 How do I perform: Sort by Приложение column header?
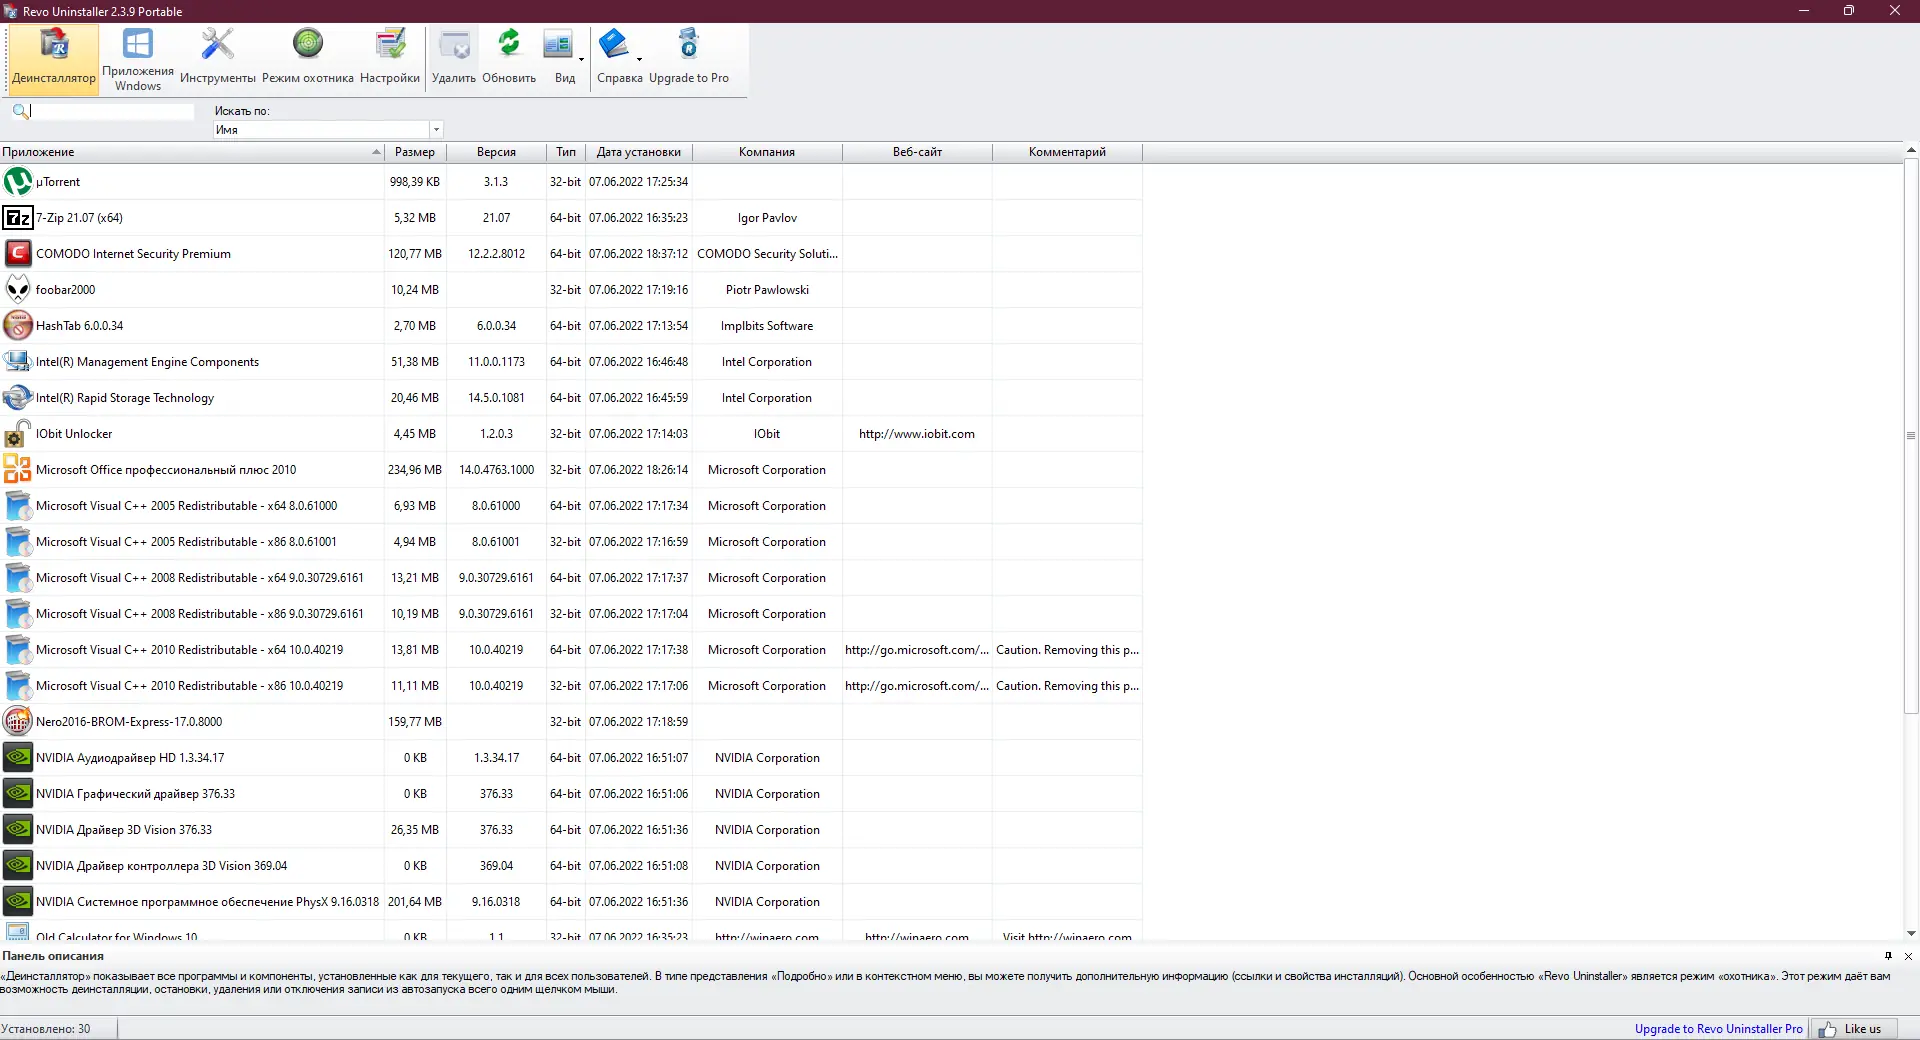pyautogui.click(x=192, y=152)
